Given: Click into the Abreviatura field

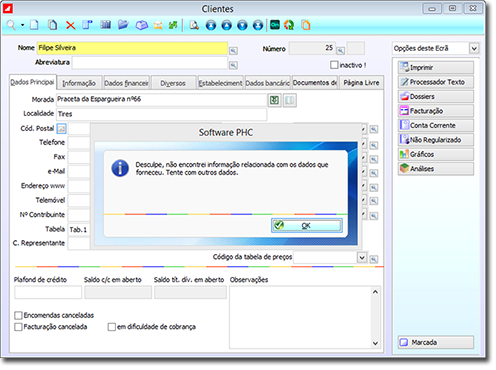Looking at the screenshot, I should point(150,63).
